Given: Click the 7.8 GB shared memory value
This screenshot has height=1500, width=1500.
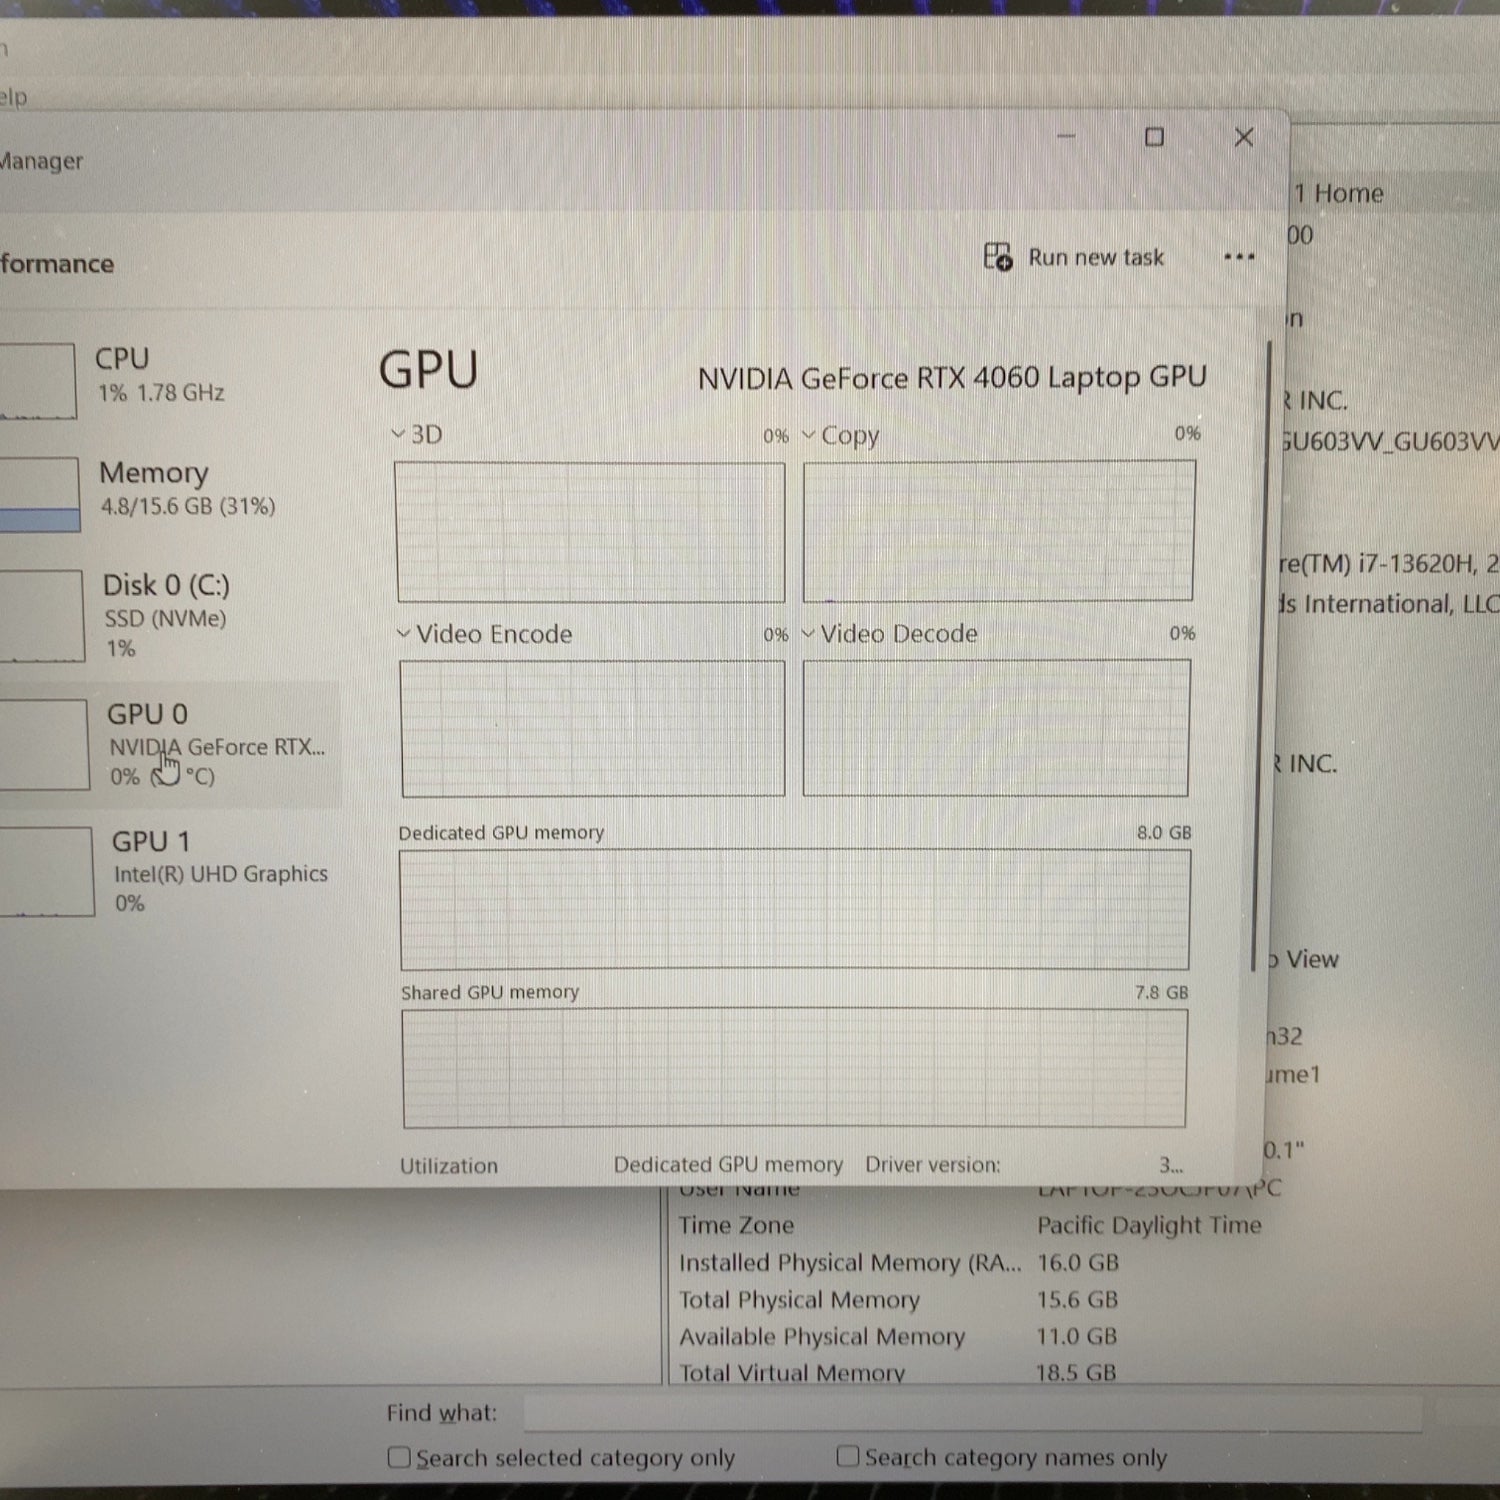Looking at the screenshot, I should (1161, 992).
